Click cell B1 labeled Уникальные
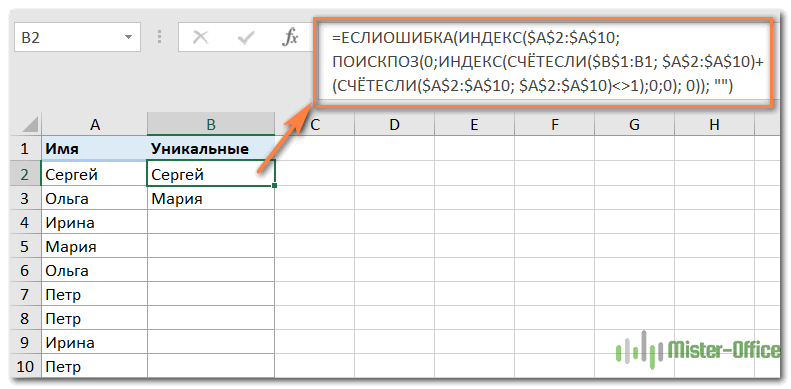The height and width of the screenshot is (389, 791). tap(211, 149)
